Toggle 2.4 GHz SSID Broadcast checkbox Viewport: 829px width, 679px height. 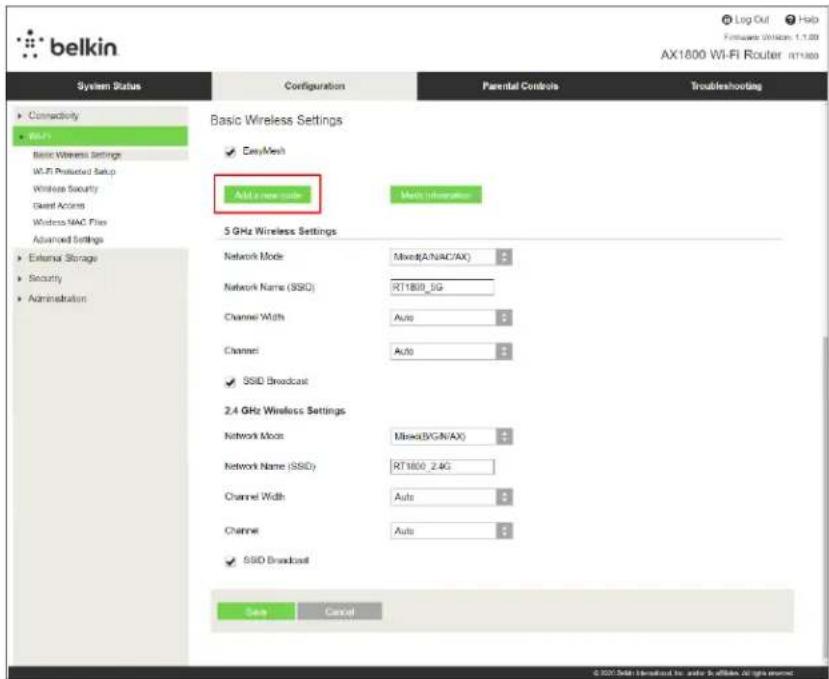[x=230, y=561]
